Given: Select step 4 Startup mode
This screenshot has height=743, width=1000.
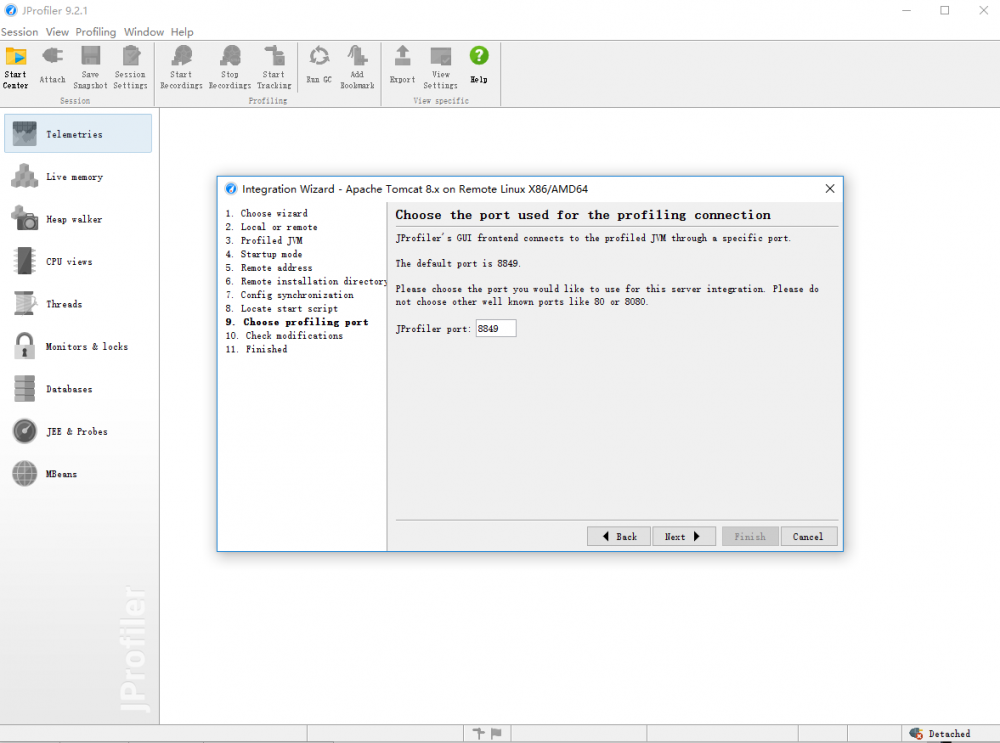Looking at the screenshot, I should click(x=264, y=254).
